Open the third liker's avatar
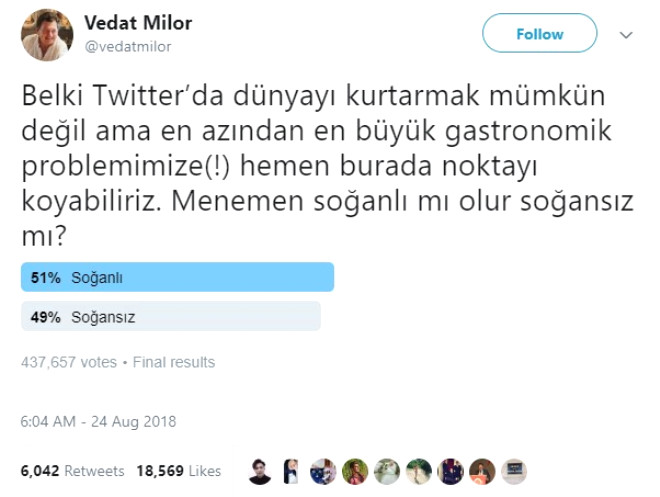 click(322, 471)
